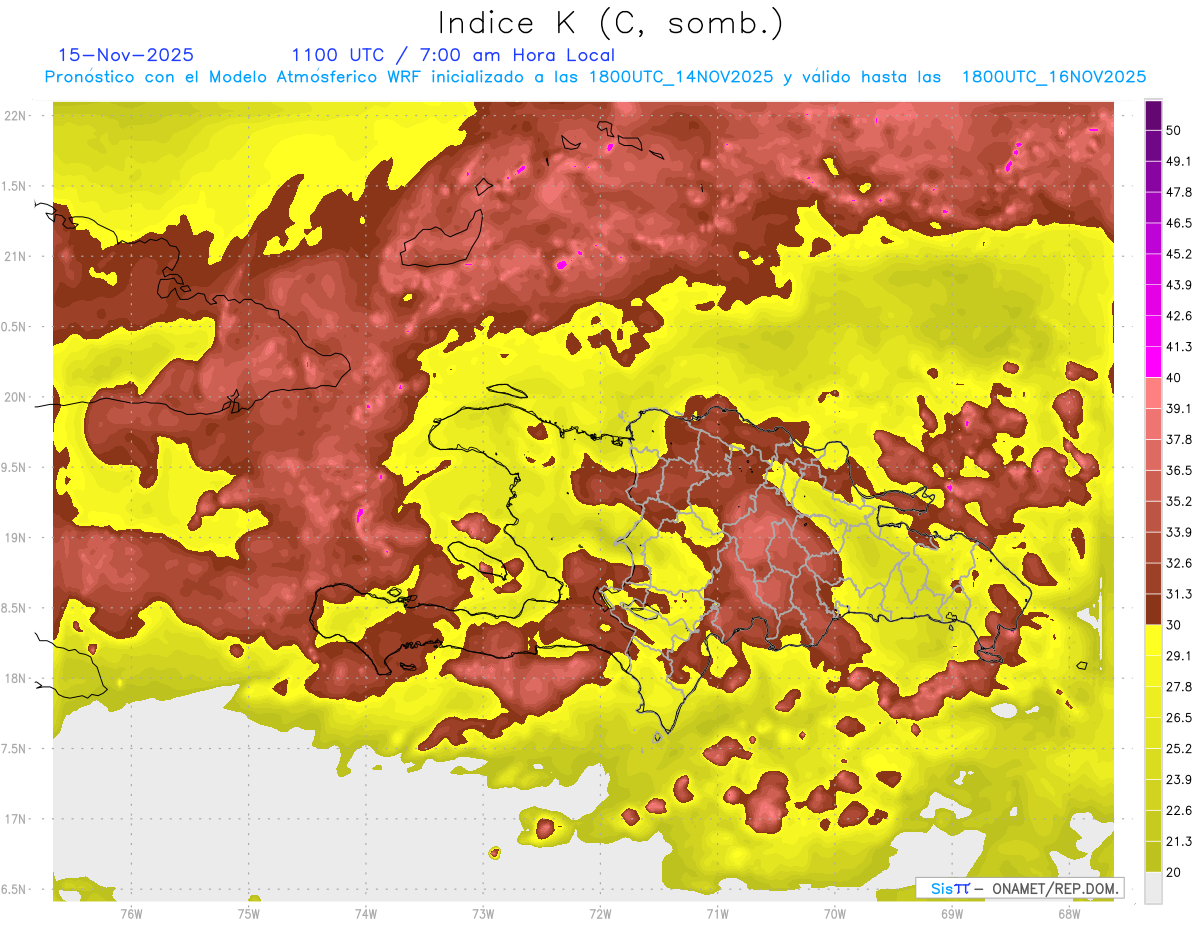This screenshot has width=1200, height=927.
Task: Click the colorbar value "30"
Action: tap(1174, 625)
